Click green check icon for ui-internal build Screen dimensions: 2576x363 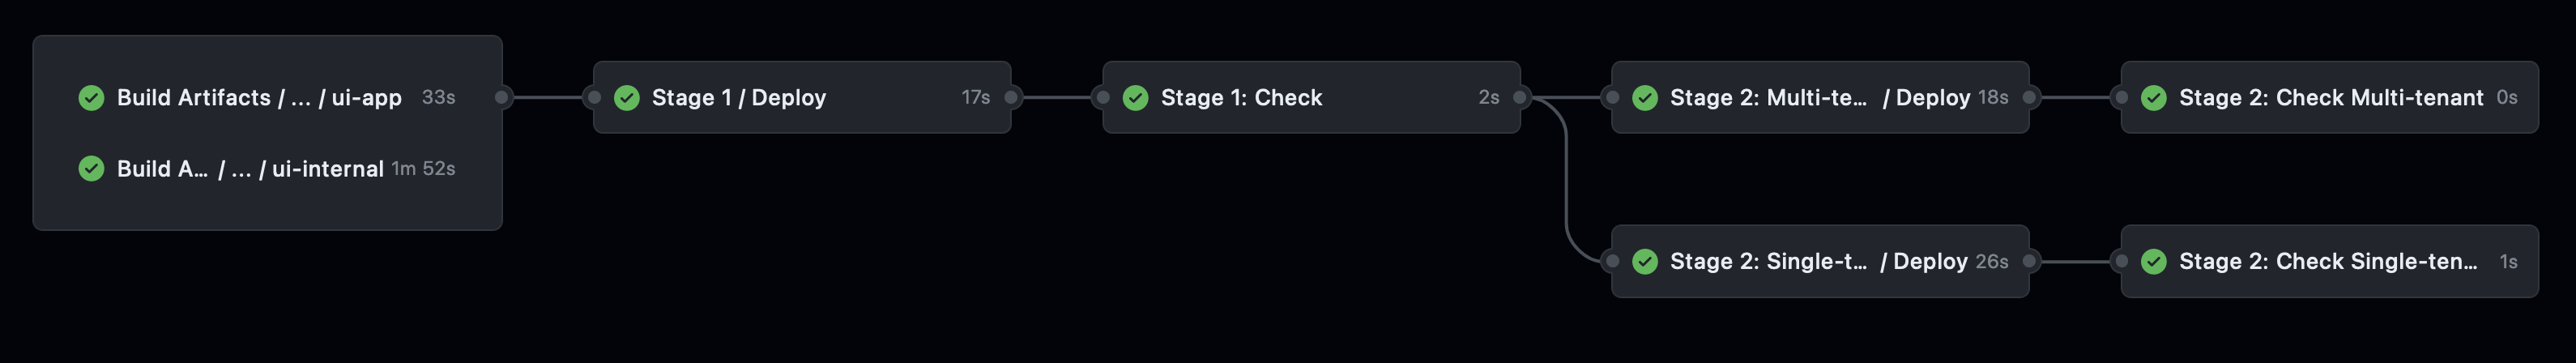(91, 169)
